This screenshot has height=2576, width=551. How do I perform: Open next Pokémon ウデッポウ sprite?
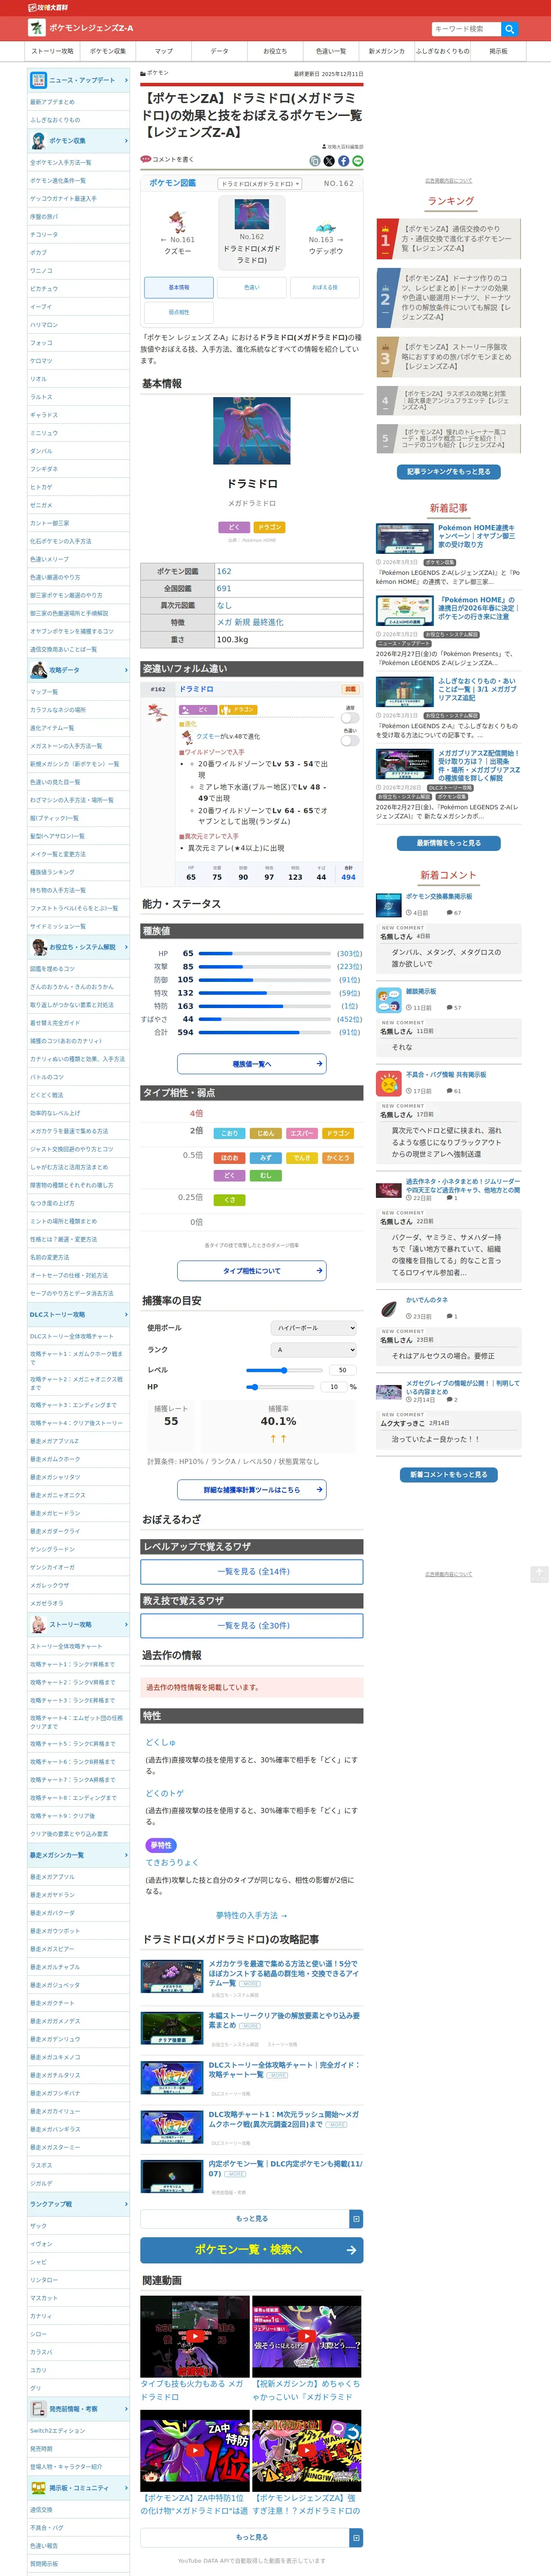(326, 227)
